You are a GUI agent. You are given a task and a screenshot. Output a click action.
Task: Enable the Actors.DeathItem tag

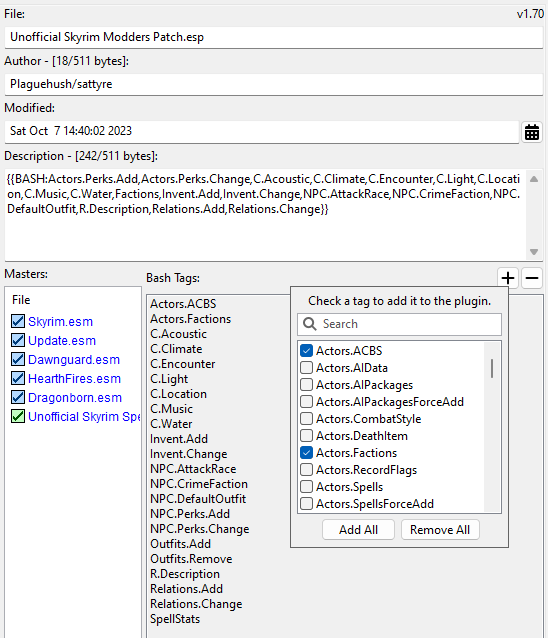(306, 436)
